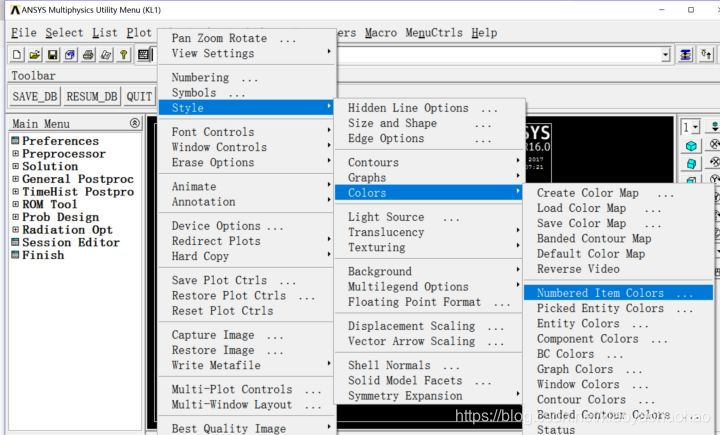Image resolution: width=720 pixels, height=435 pixels.
Task: Choose Pan Zoom Rotate menu entry
Action: (x=247, y=38)
